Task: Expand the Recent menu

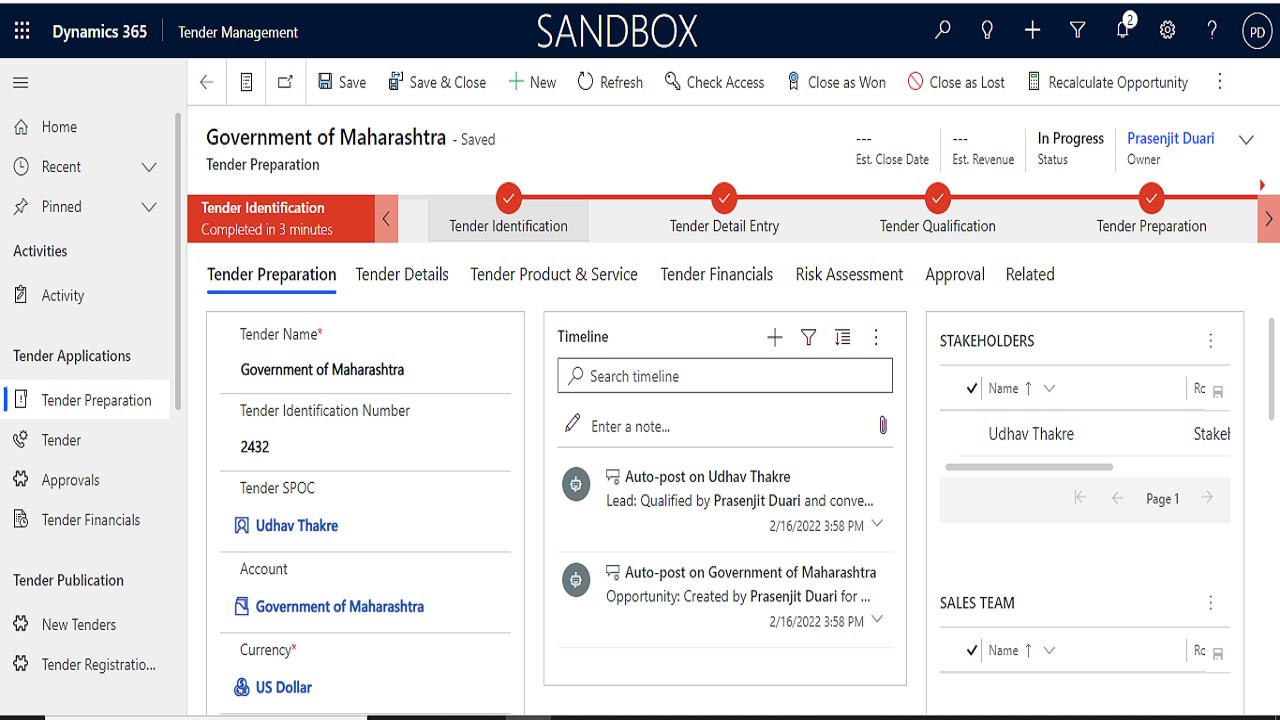Action: pos(149,167)
